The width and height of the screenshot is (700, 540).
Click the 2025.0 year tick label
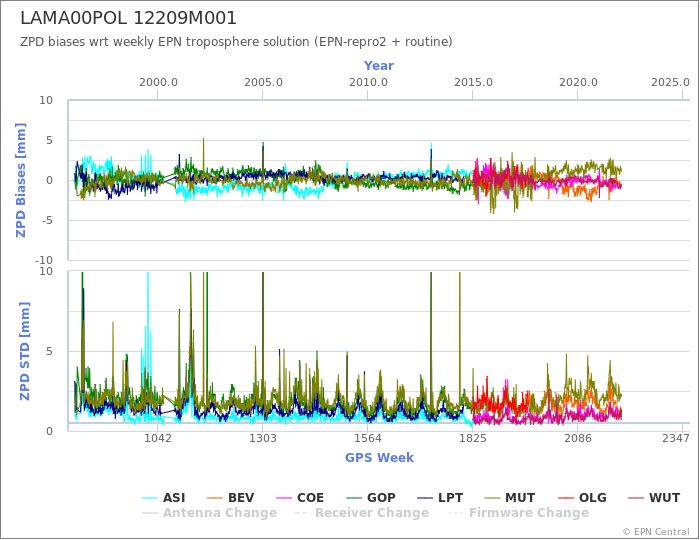670,83
